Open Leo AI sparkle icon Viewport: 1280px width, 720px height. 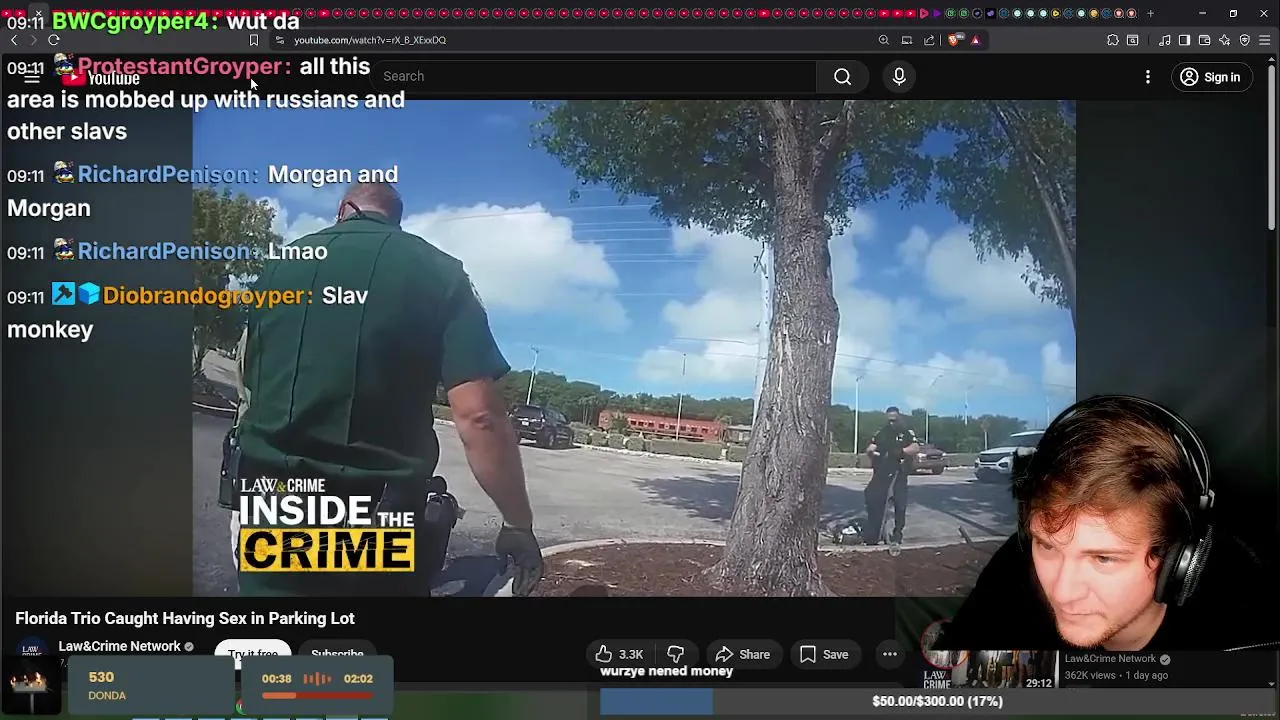(x=1225, y=40)
